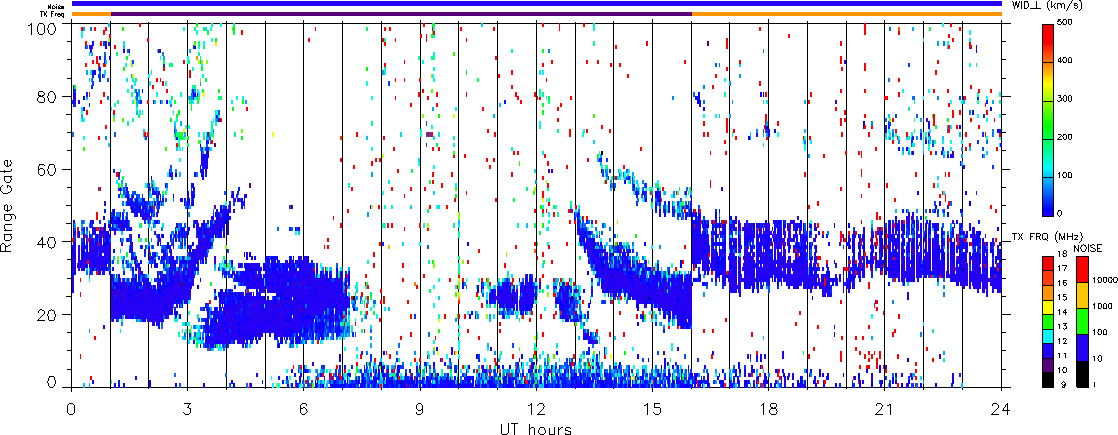Select the x-axis tick label "3"

(x=188, y=409)
